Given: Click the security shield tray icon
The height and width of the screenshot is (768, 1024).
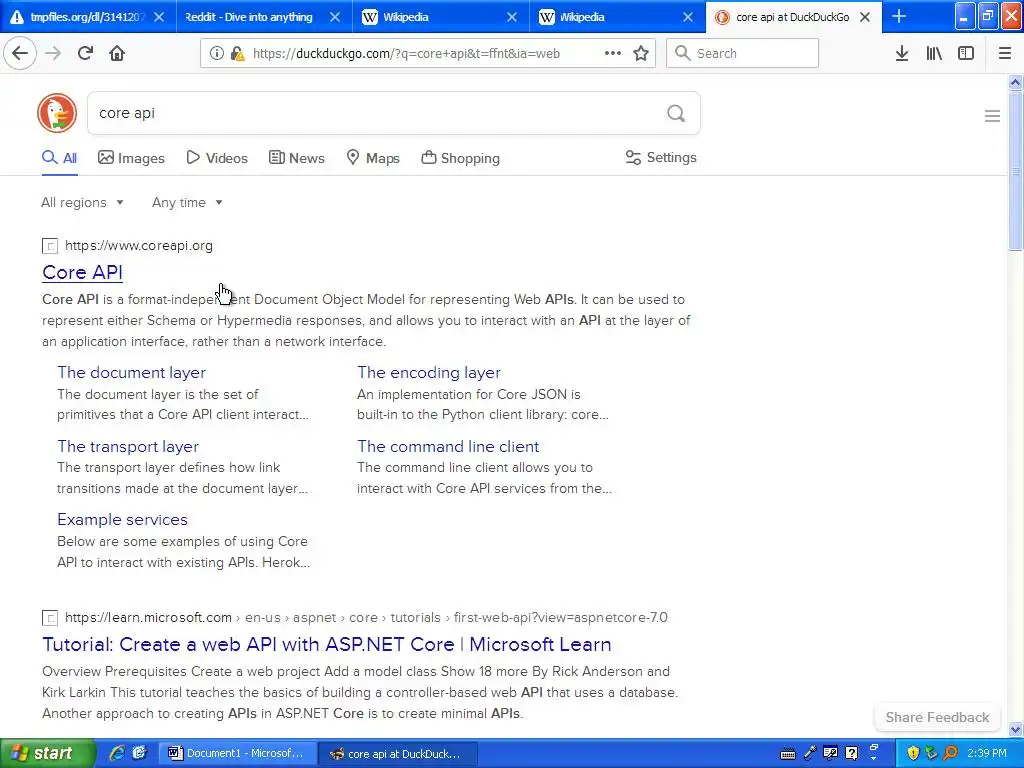Looking at the screenshot, I should point(913,753).
